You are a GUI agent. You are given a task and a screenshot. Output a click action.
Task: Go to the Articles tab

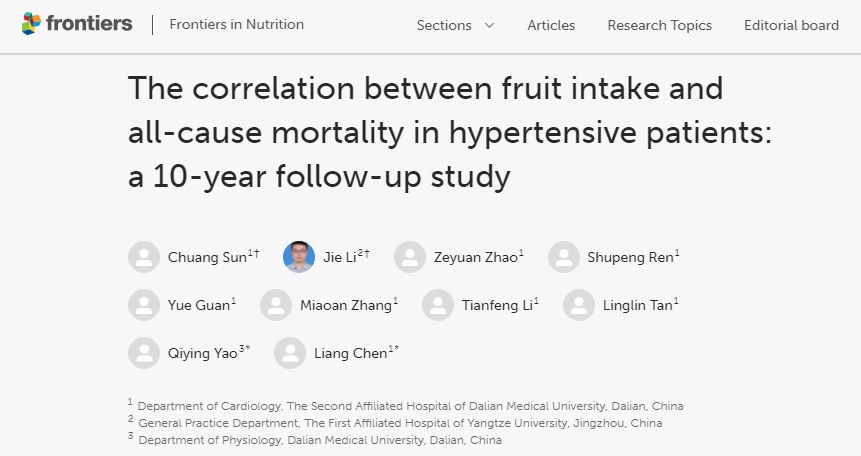(551, 25)
